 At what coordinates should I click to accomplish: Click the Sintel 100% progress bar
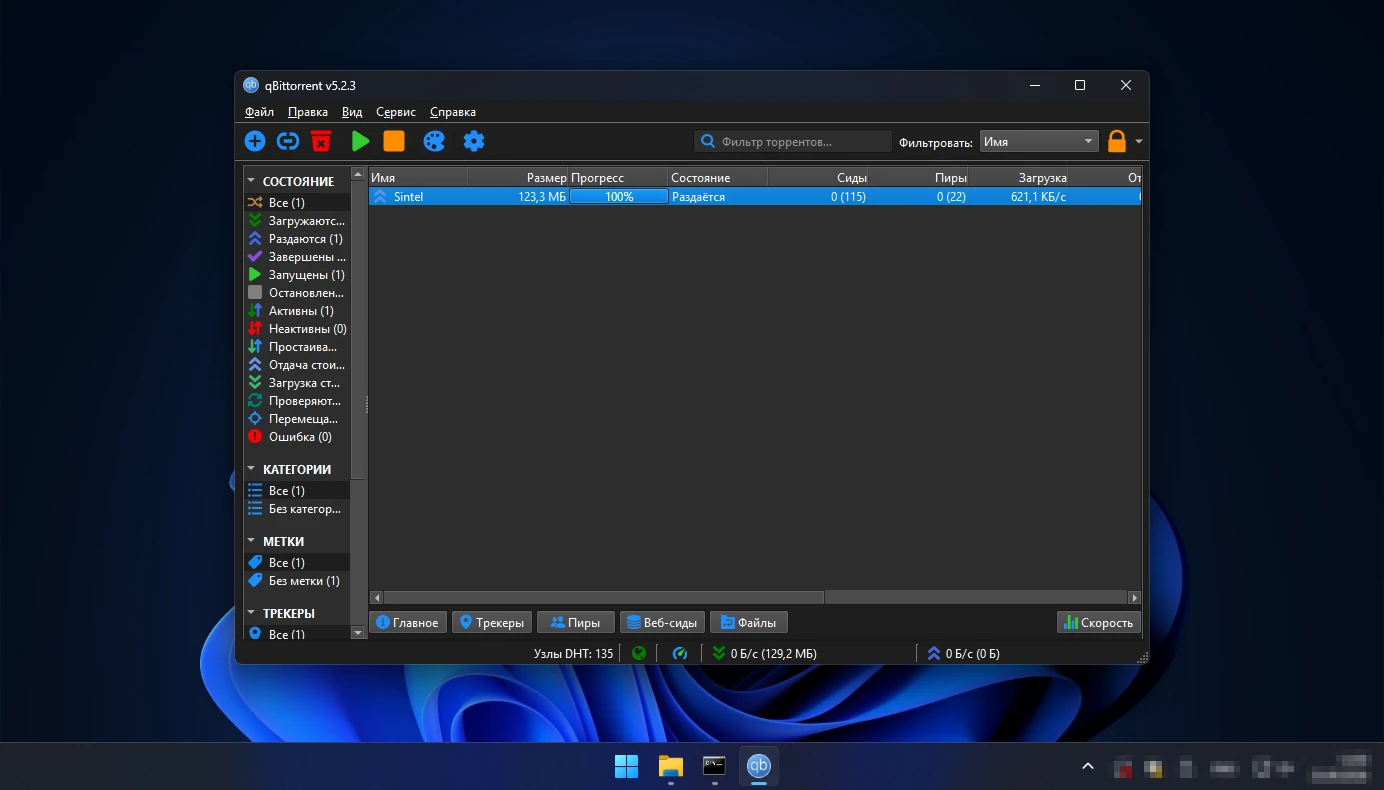tap(619, 197)
